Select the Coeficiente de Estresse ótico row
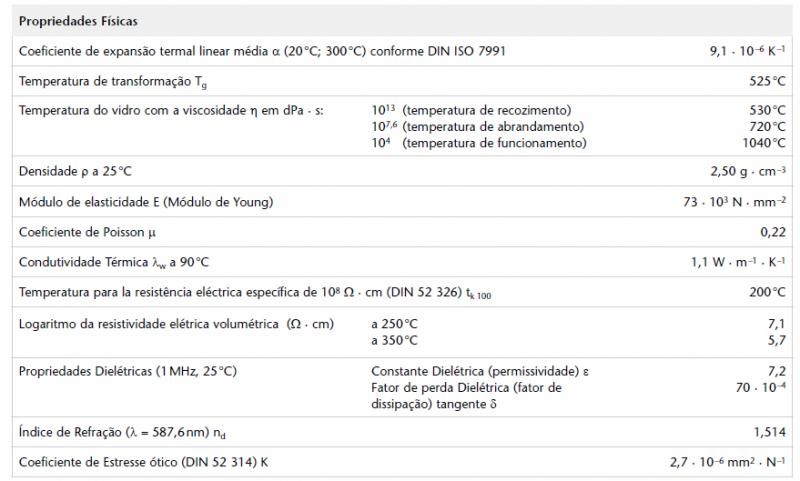The width and height of the screenshot is (800, 481). click(403, 462)
